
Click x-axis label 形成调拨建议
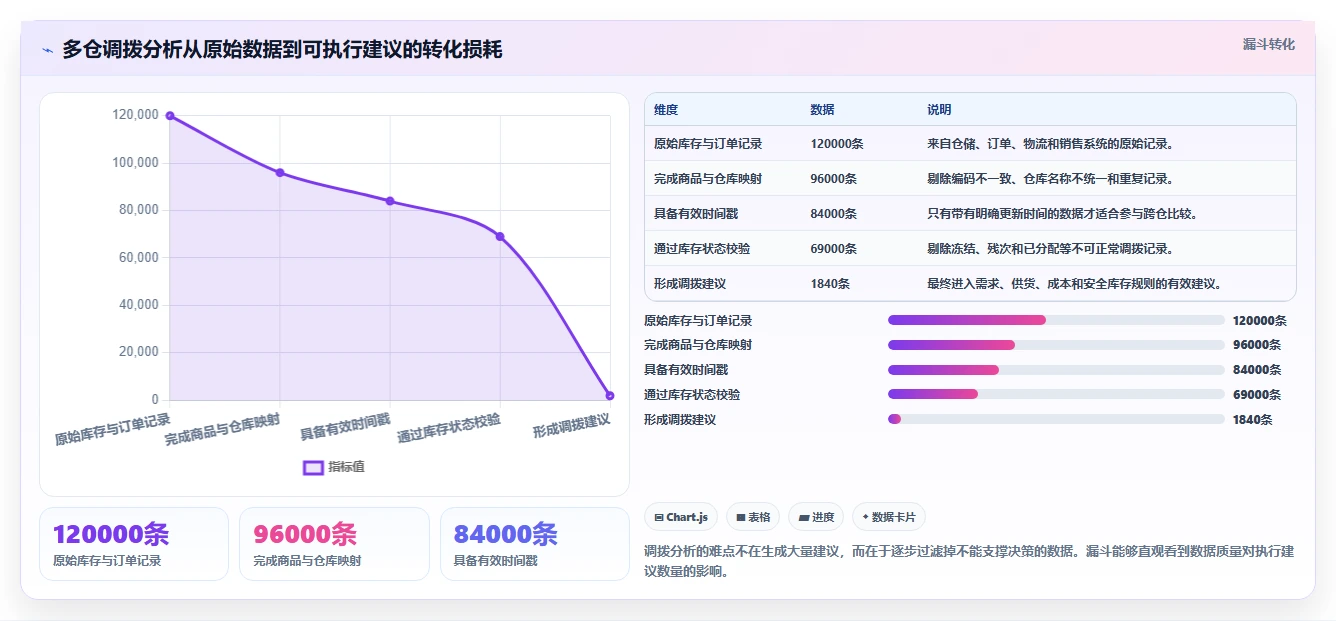coord(571,425)
